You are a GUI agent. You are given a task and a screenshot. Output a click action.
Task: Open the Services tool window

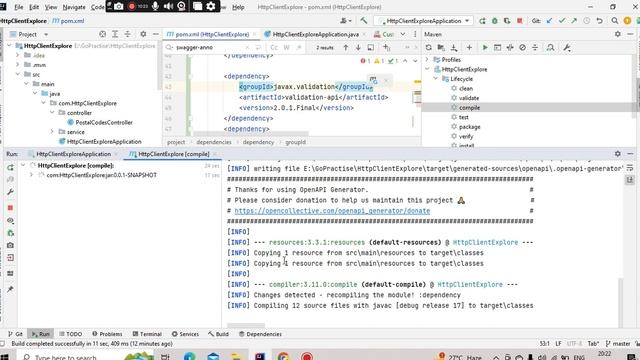185,334
